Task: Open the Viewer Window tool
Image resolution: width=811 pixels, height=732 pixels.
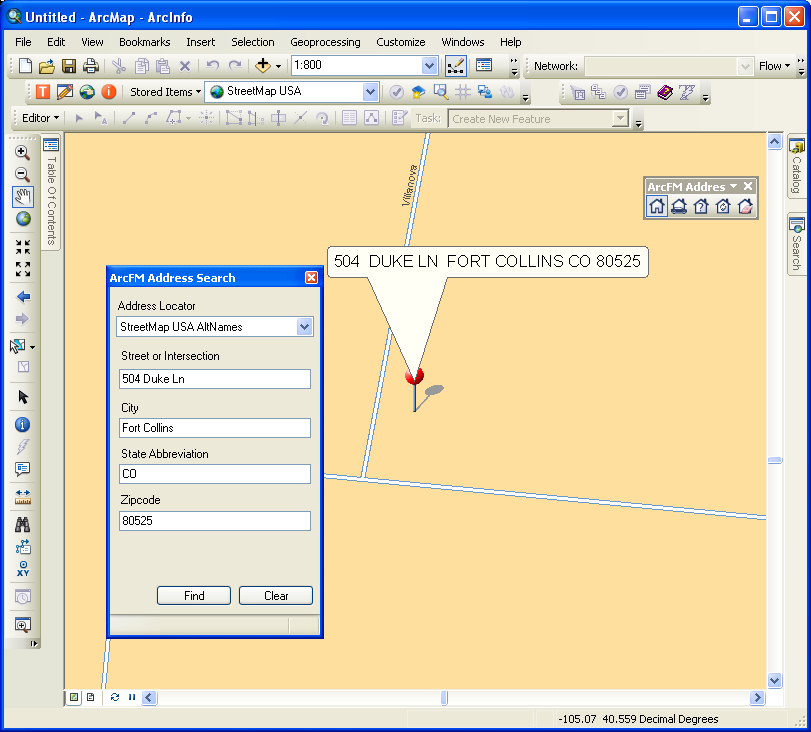Action: pyautogui.click(x=22, y=625)
